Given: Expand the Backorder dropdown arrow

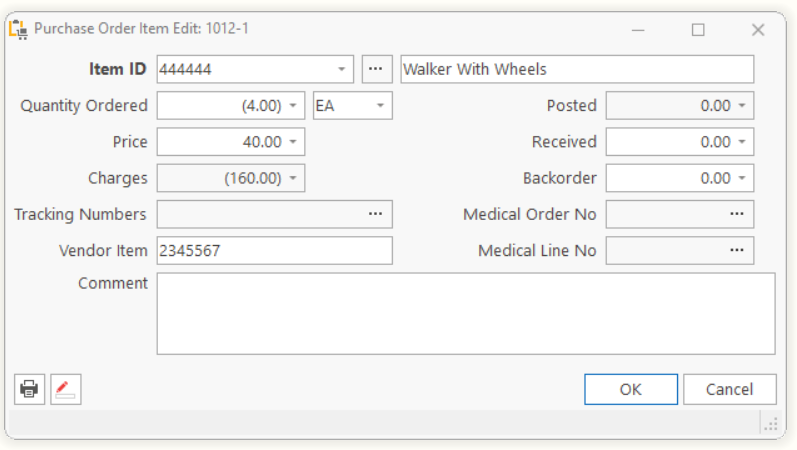Looking at the screenshot, I should pyautogui.click(x=742, y=178).
